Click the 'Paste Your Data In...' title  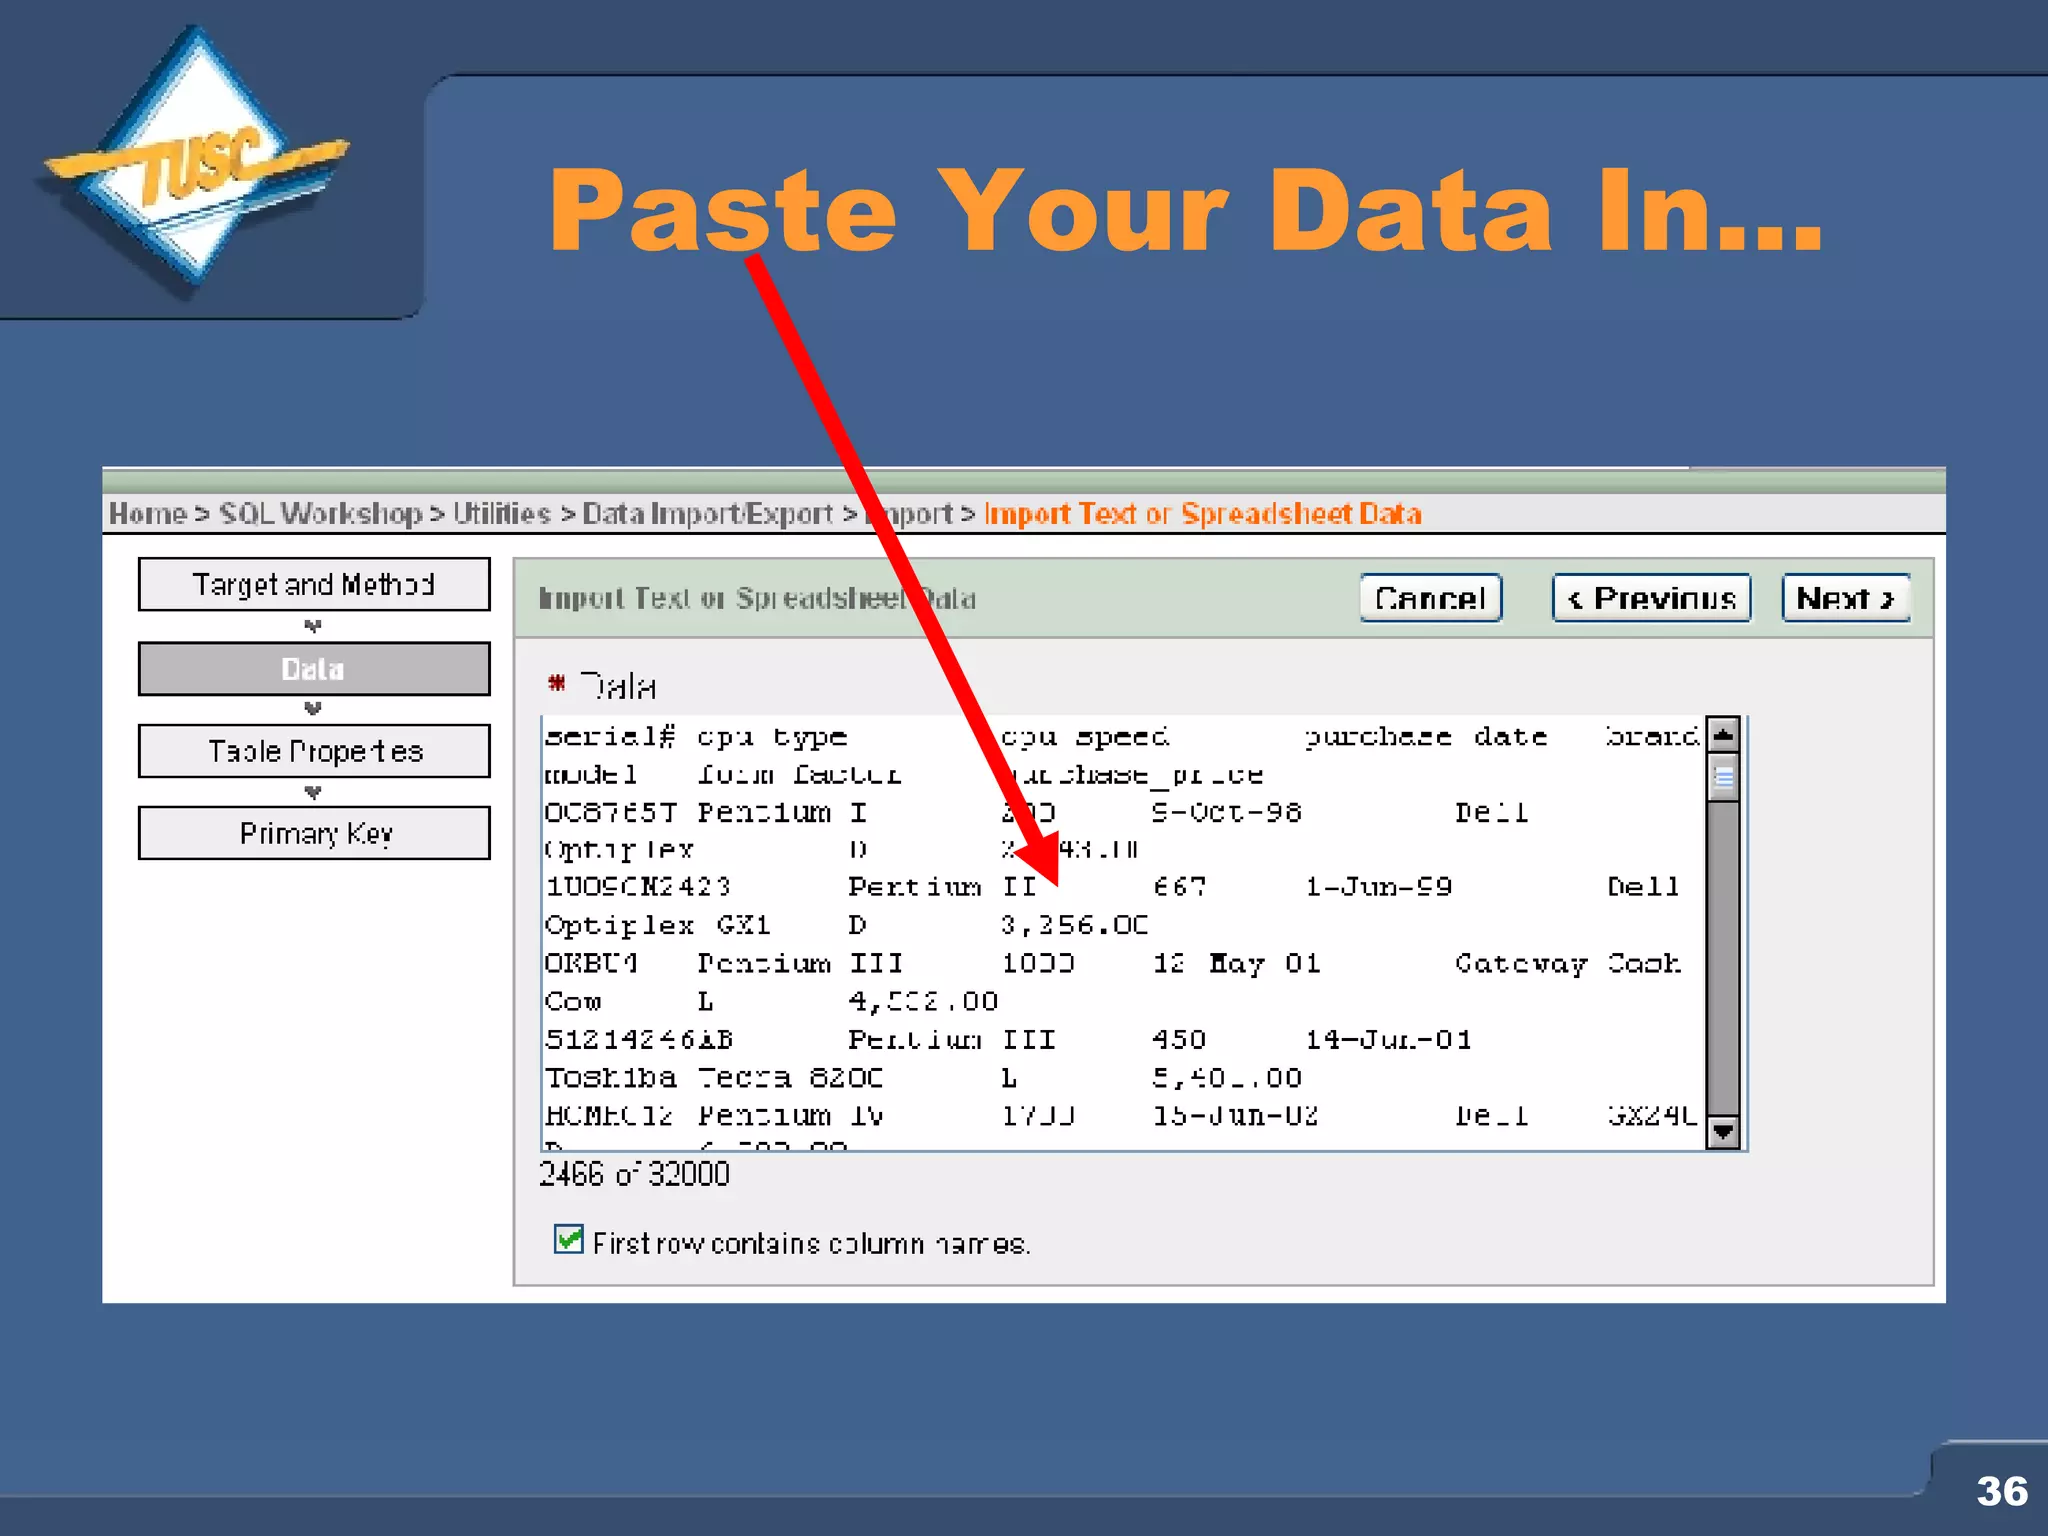coord(1186,210)
